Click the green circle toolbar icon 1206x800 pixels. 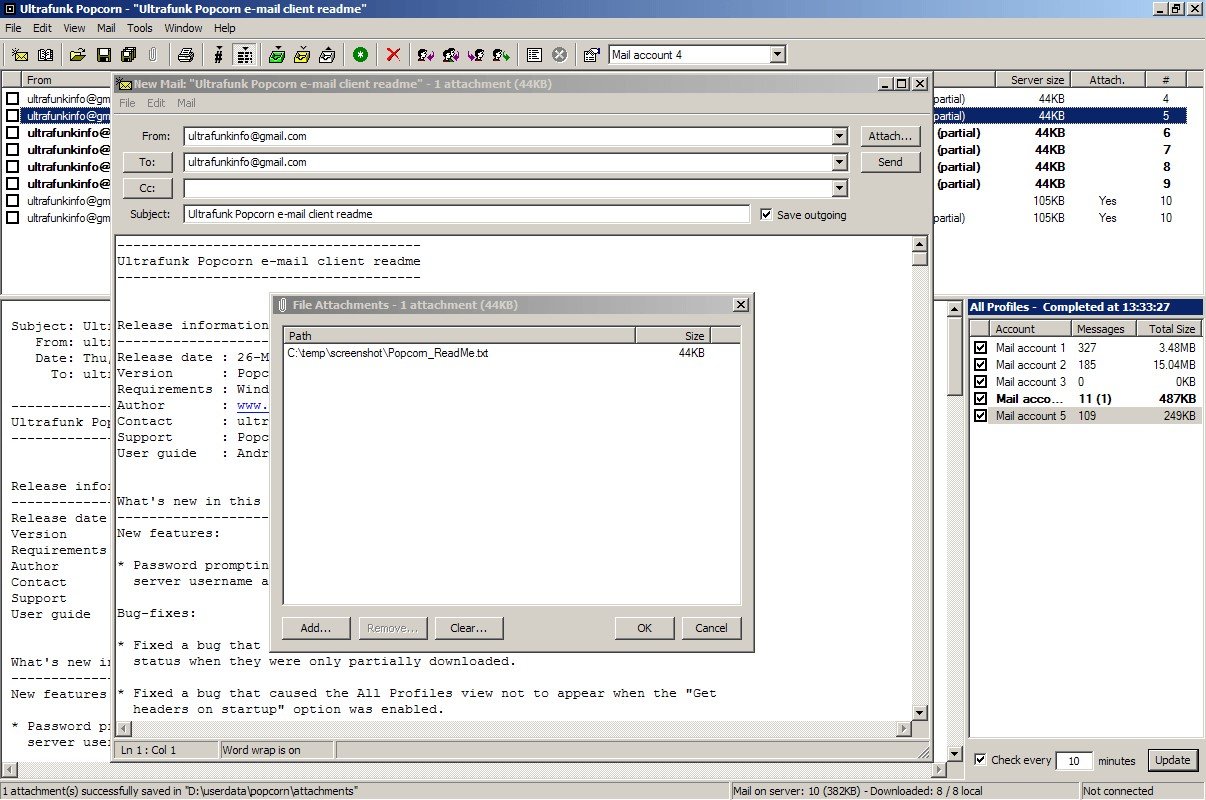pos(360,55)
